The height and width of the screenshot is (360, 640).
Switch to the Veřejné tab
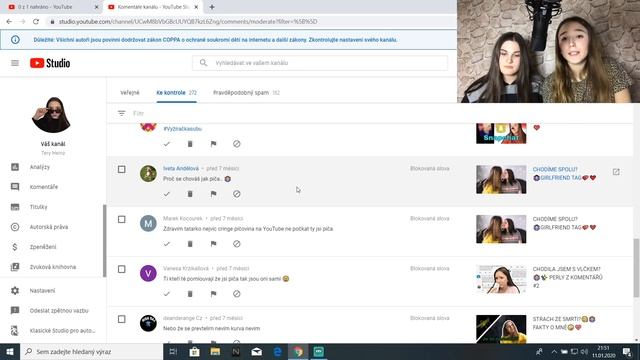[130, 93]
